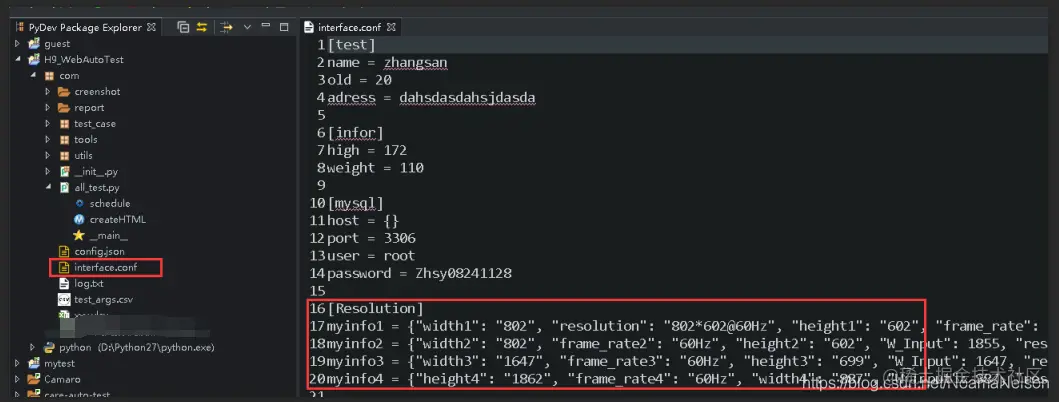Select the PyDev Package Explorer tab
Image resolution: width=1059 pixels, height=402 pixels.
coord(85,27)
